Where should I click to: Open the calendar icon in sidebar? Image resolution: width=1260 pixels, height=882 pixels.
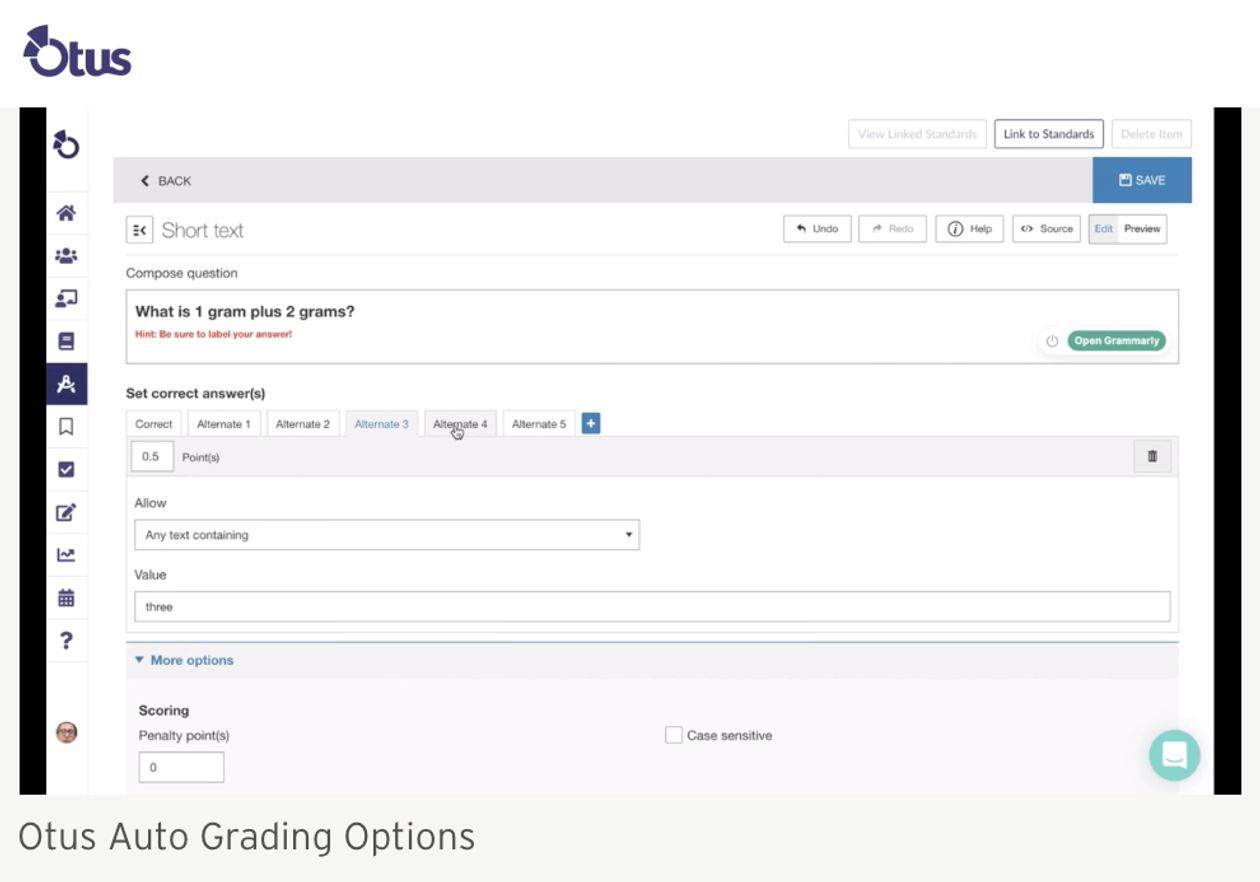[66, 598]
